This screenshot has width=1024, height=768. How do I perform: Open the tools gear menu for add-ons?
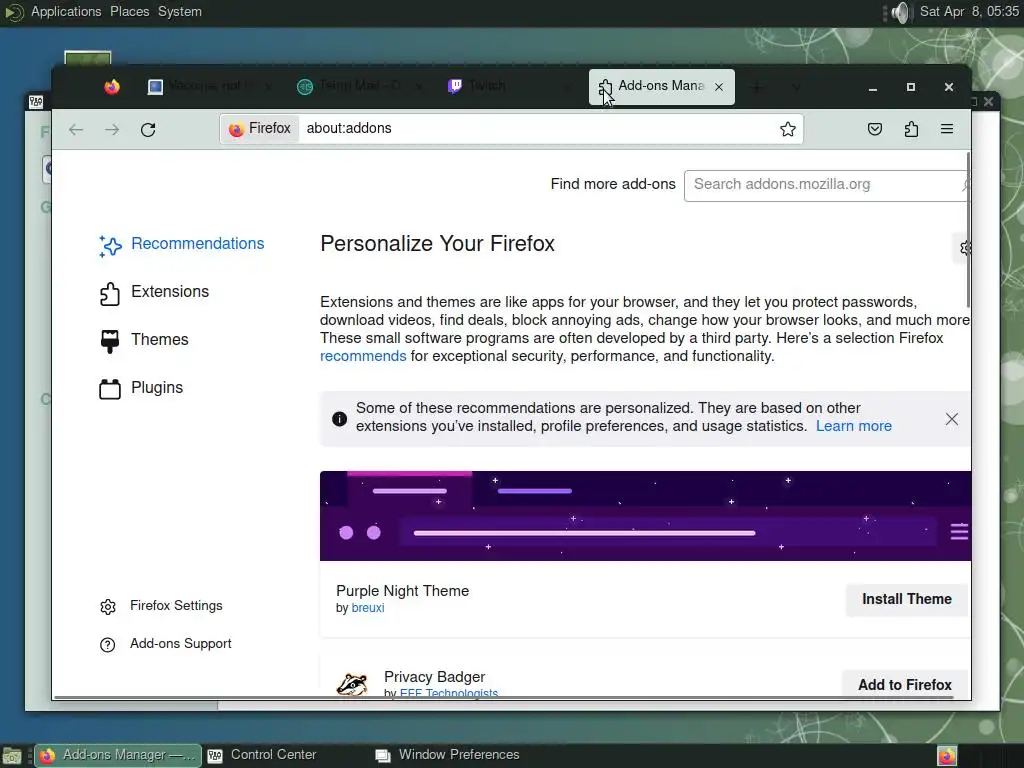pos(963,248)
